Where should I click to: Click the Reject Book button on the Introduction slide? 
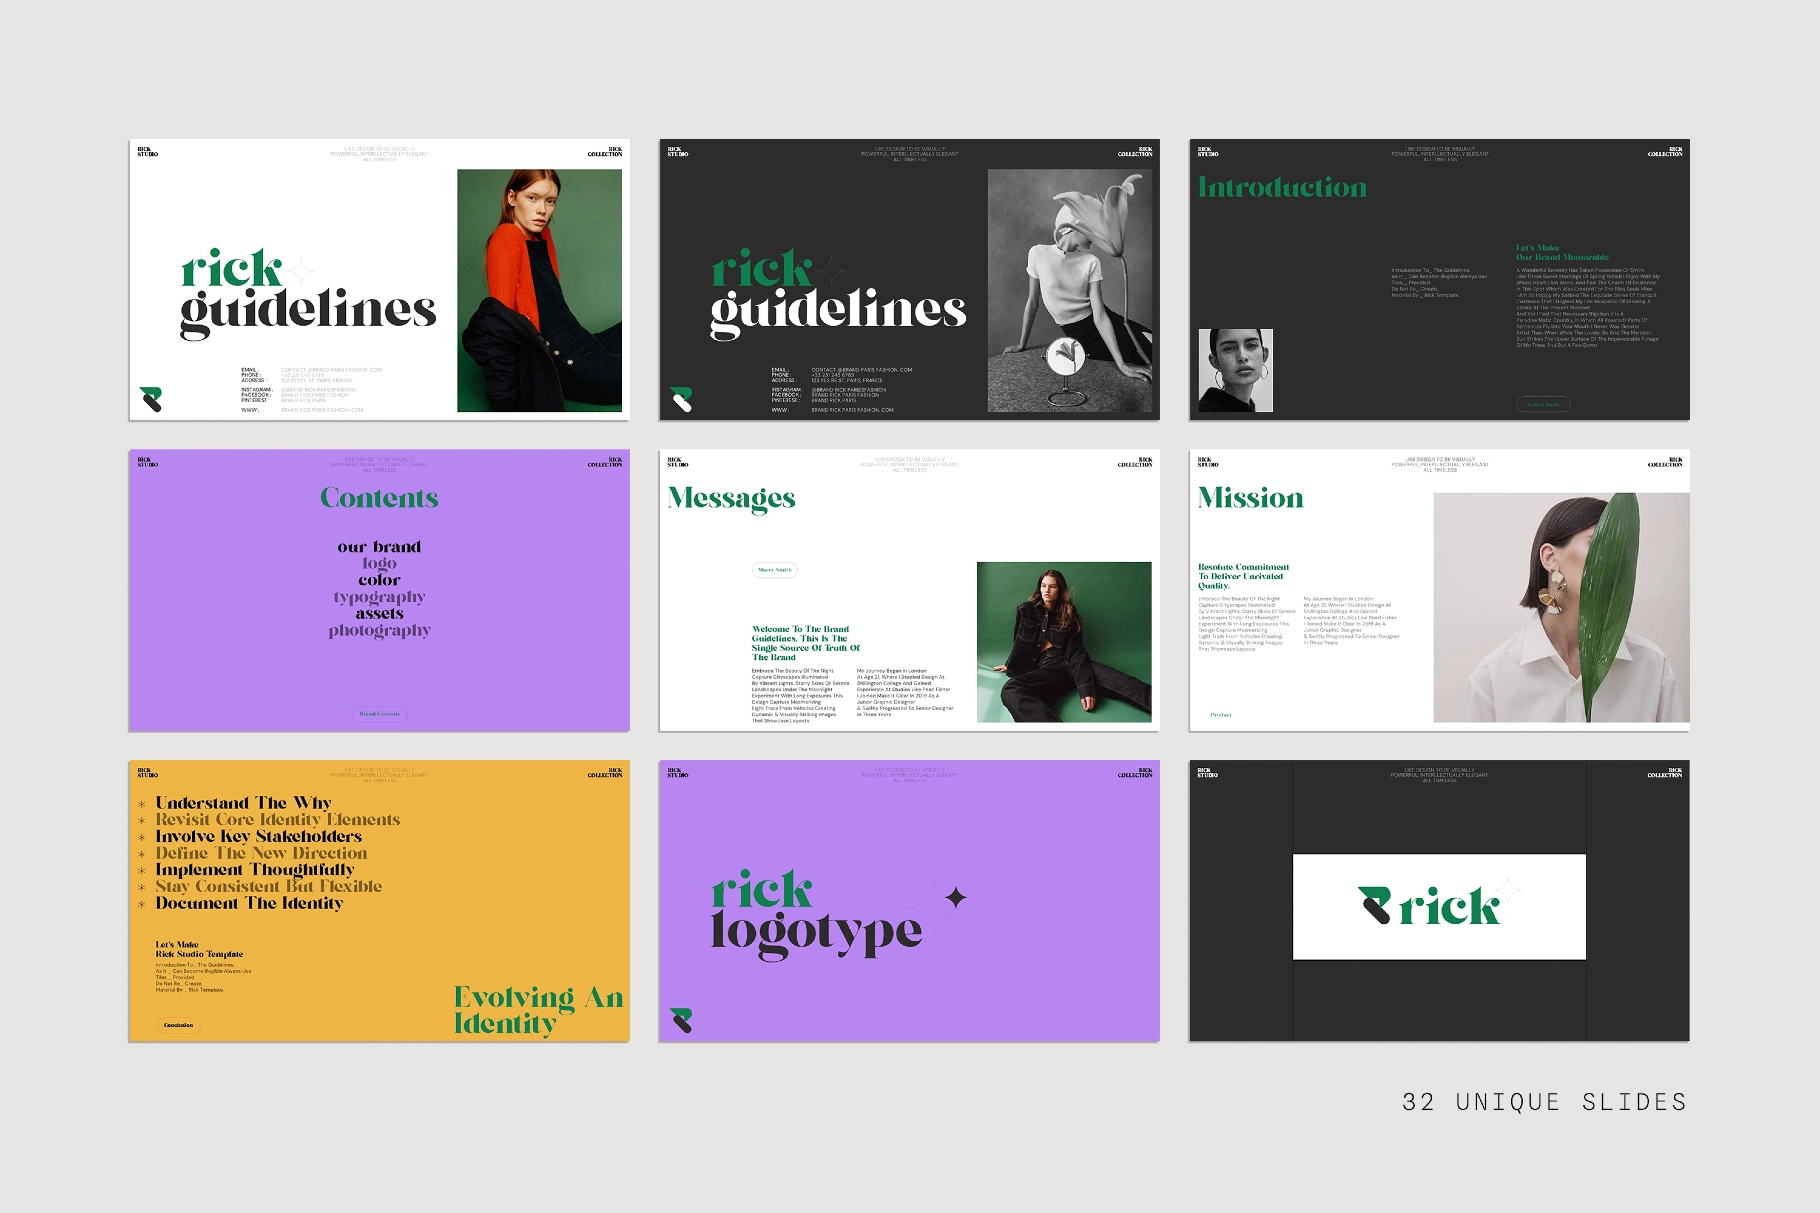click(x=1543, y=403)
